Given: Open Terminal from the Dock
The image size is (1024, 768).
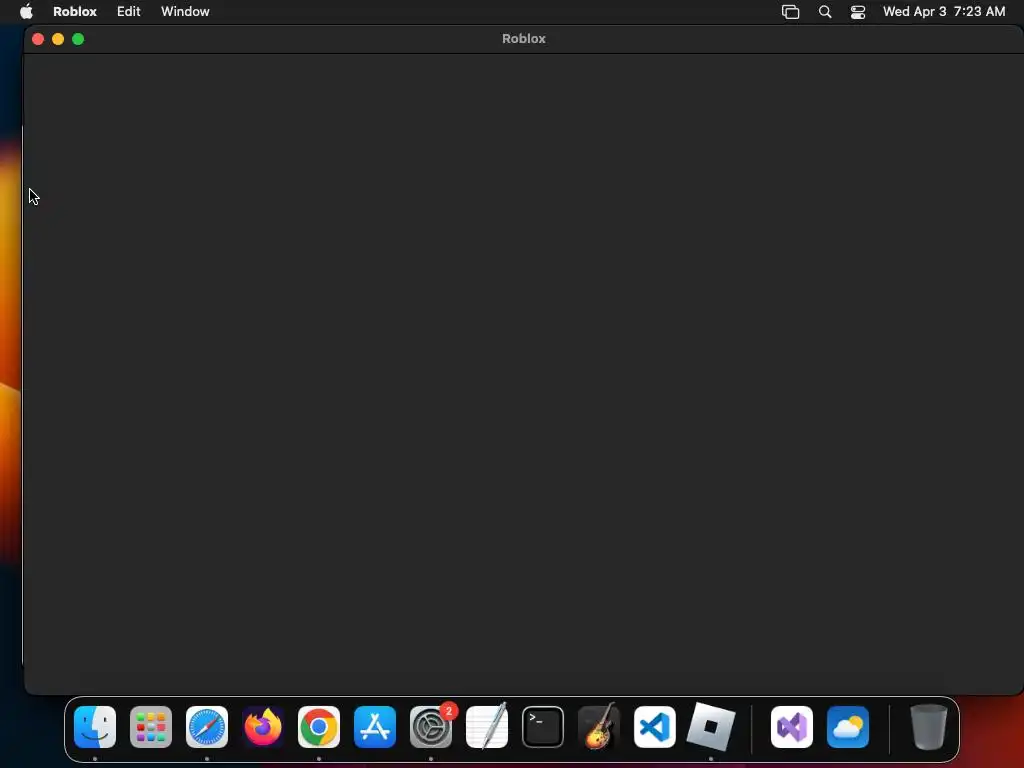Looking at the screenshot, I should (543, 727).
